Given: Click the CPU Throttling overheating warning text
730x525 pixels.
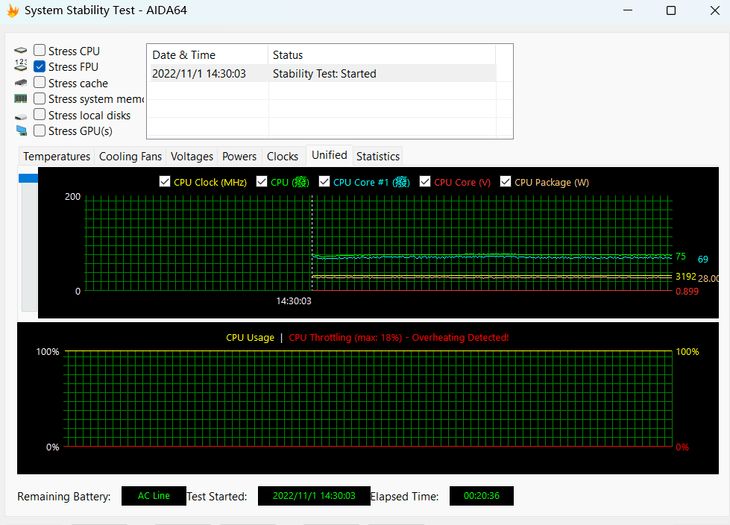Looking at the screenshot, I should (399, 337).
